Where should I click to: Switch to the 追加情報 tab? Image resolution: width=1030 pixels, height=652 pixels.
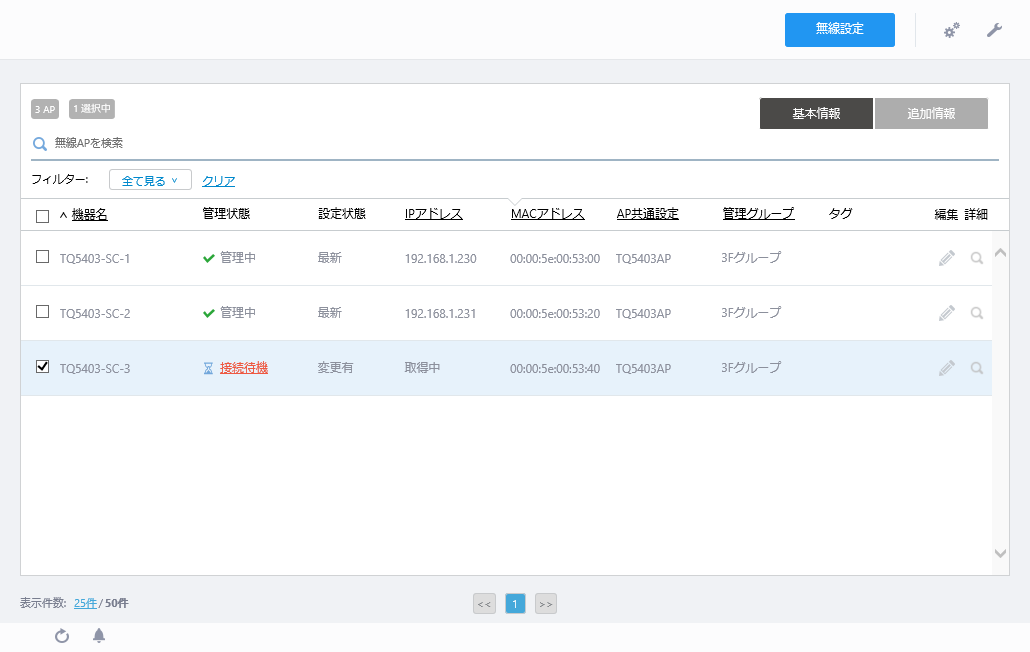click(931, 114)
